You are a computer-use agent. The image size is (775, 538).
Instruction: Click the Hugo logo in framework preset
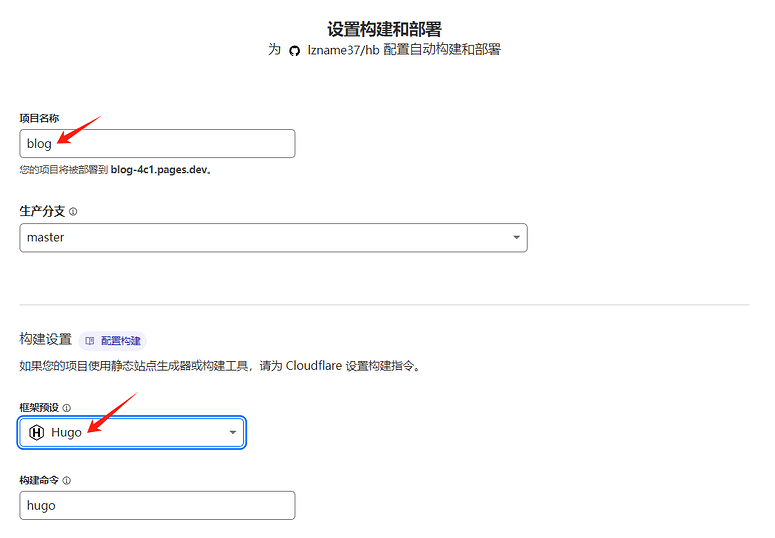(37, 432)
